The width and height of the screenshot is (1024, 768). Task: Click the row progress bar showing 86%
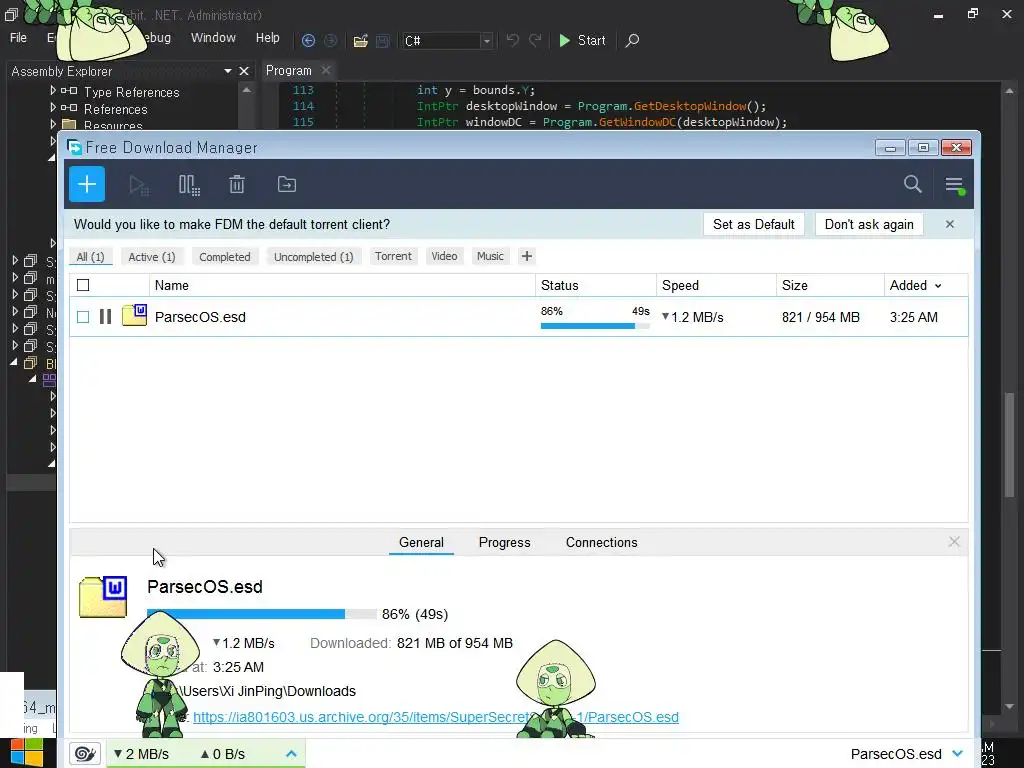coord(595,325)
